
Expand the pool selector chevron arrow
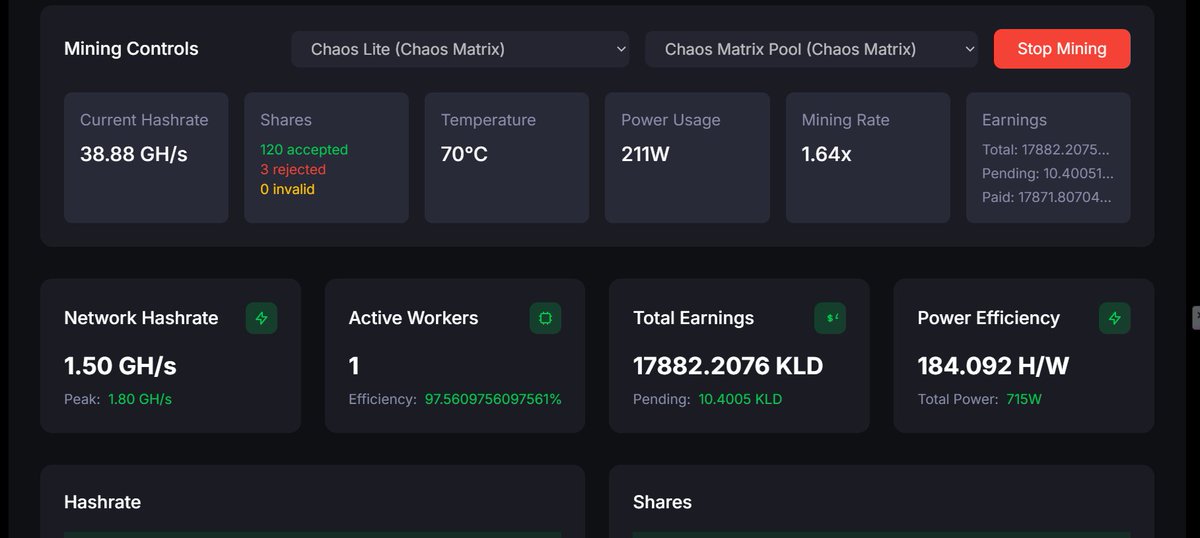(x=968, y=48)
